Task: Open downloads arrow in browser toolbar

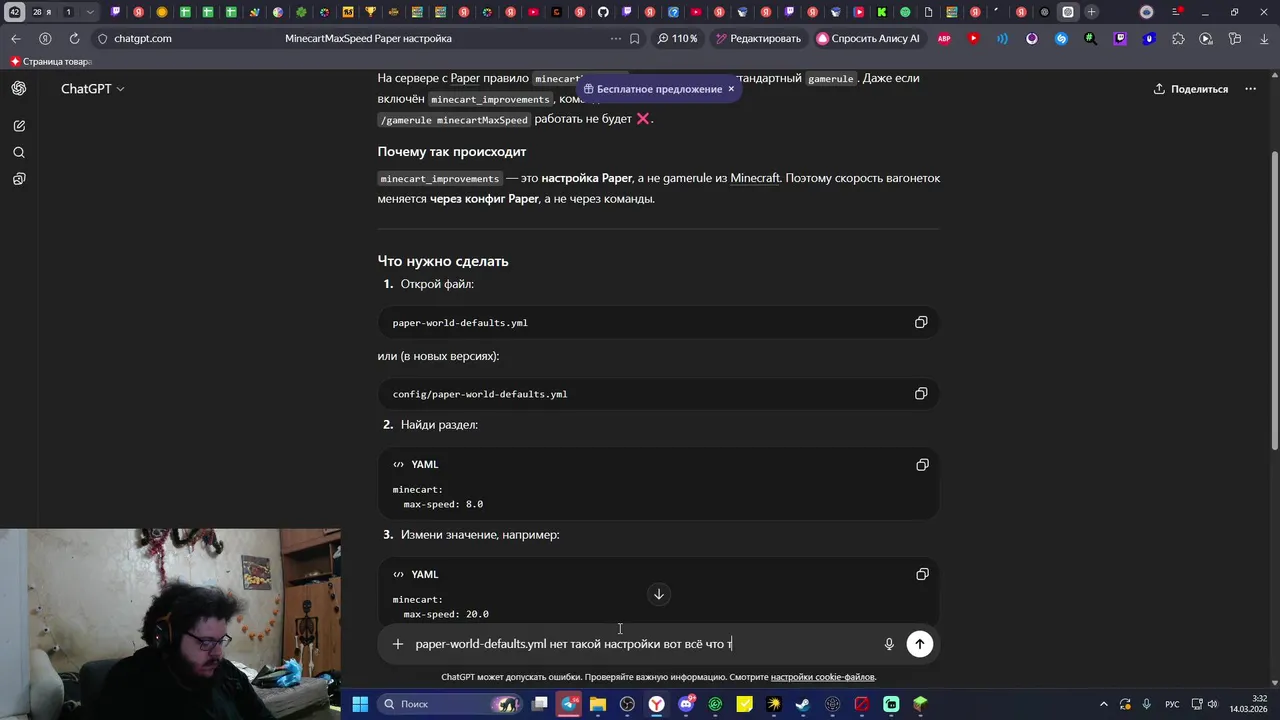Action: click(1264, 38)
